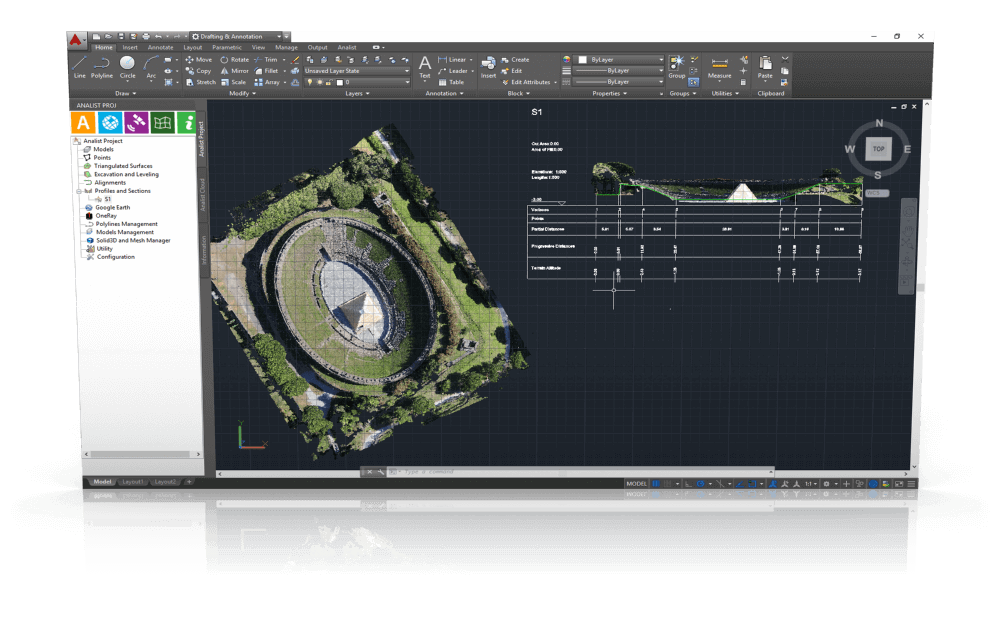Open the Drafting & Annotation workspace dropdown
This screenshot has width=1000, height=620.
pos(239,36)
